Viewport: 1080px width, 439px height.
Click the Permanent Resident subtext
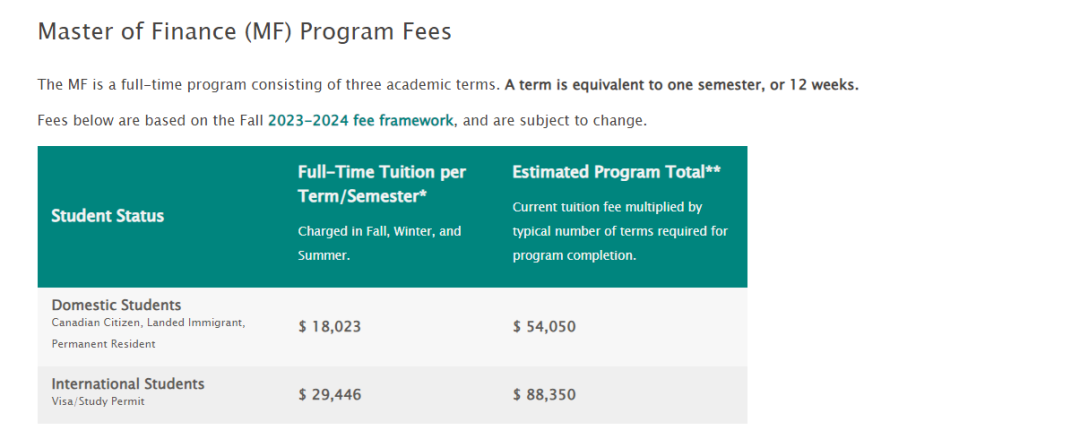(103, 344)
